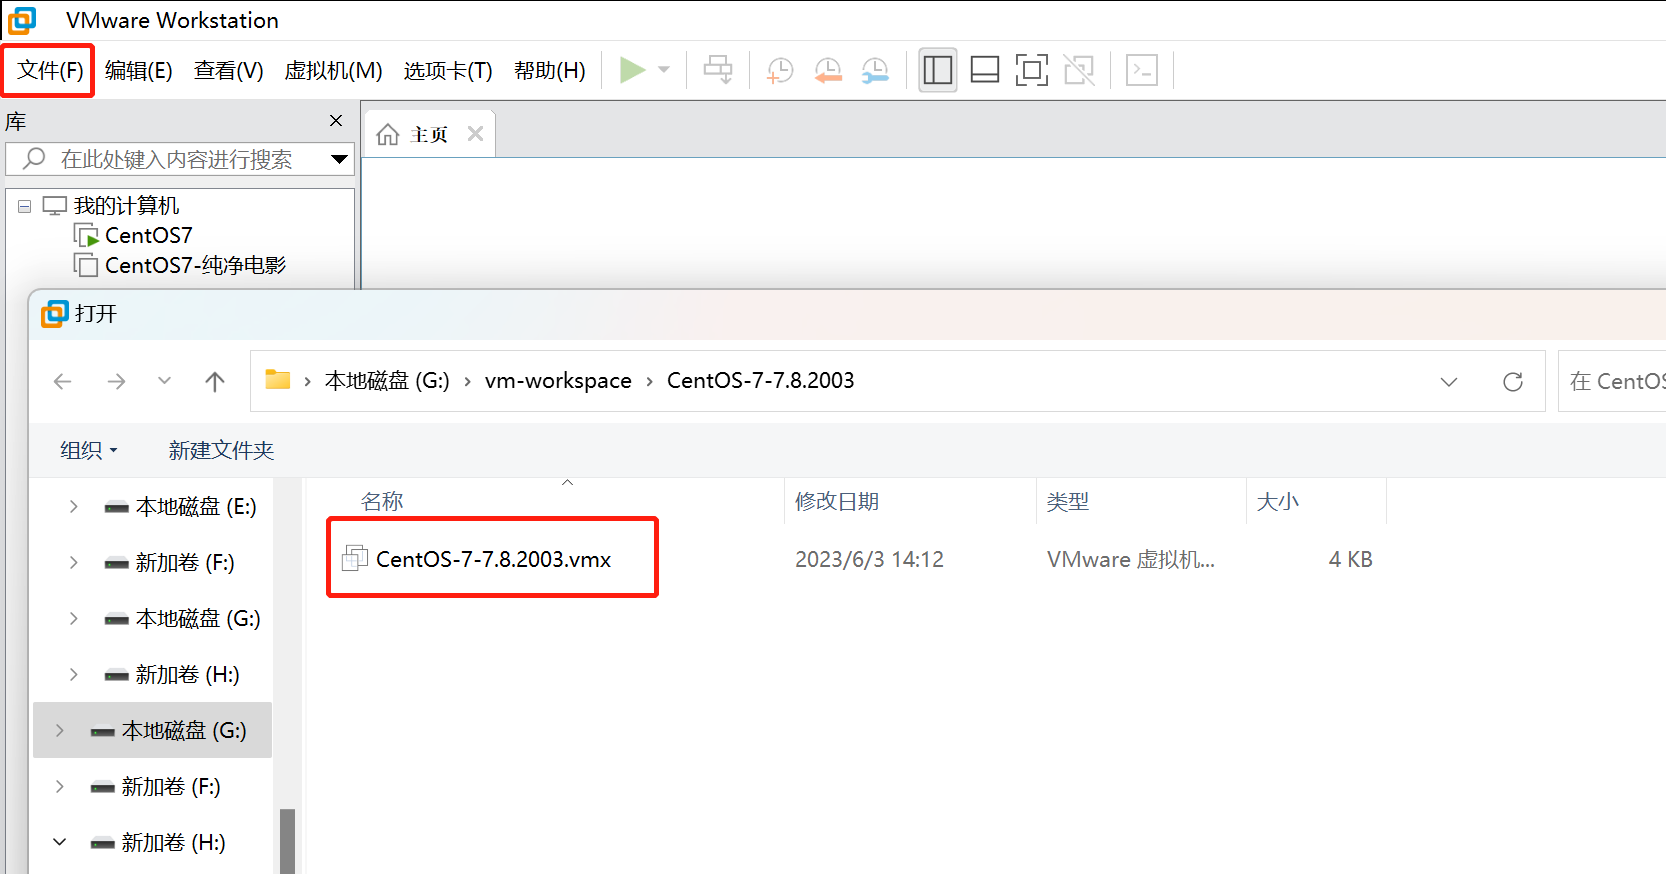Click the 新建文件夹 button
The height and width of the screenshot is (874, 1666).
click(x=221, y=451)
